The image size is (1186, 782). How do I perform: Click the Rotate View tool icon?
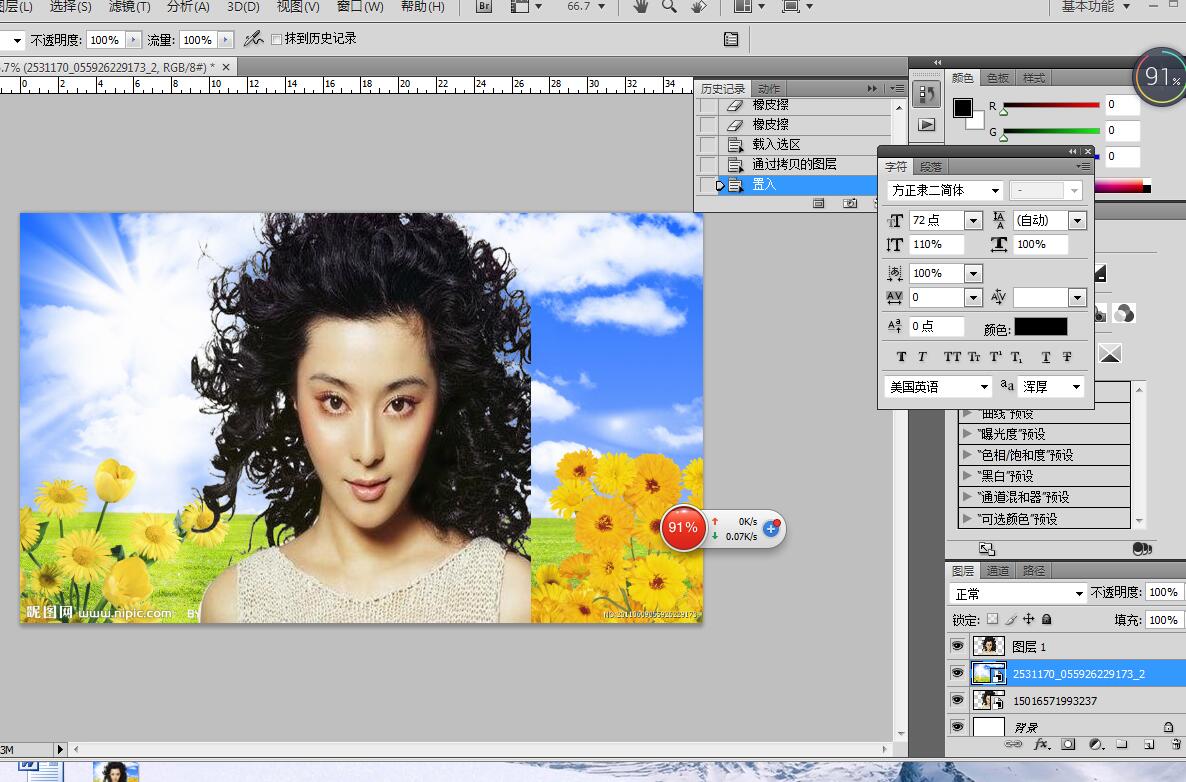point(699,7)
